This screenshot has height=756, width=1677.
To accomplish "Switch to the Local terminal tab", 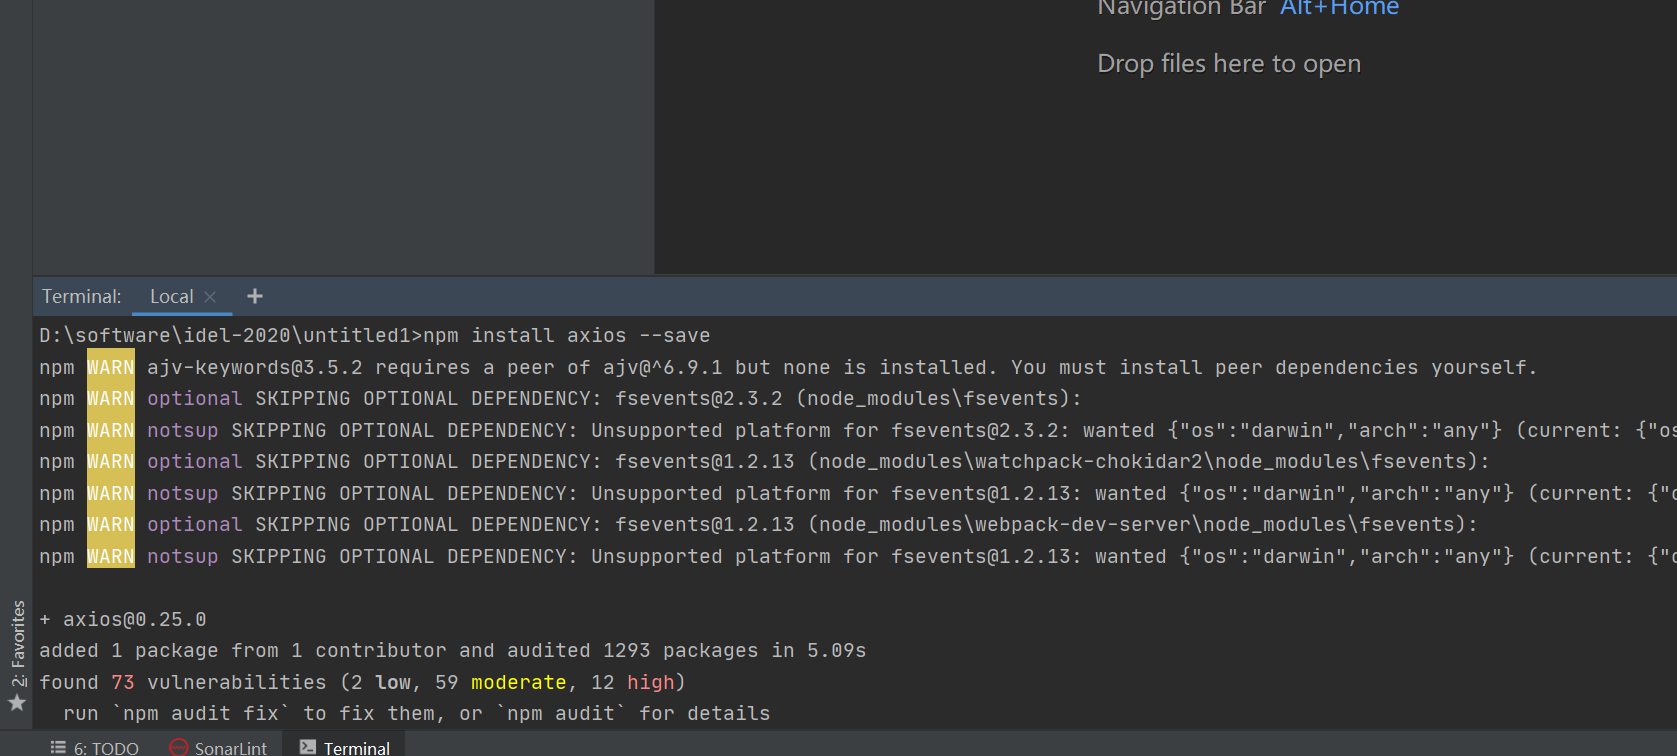I will 170,296.
